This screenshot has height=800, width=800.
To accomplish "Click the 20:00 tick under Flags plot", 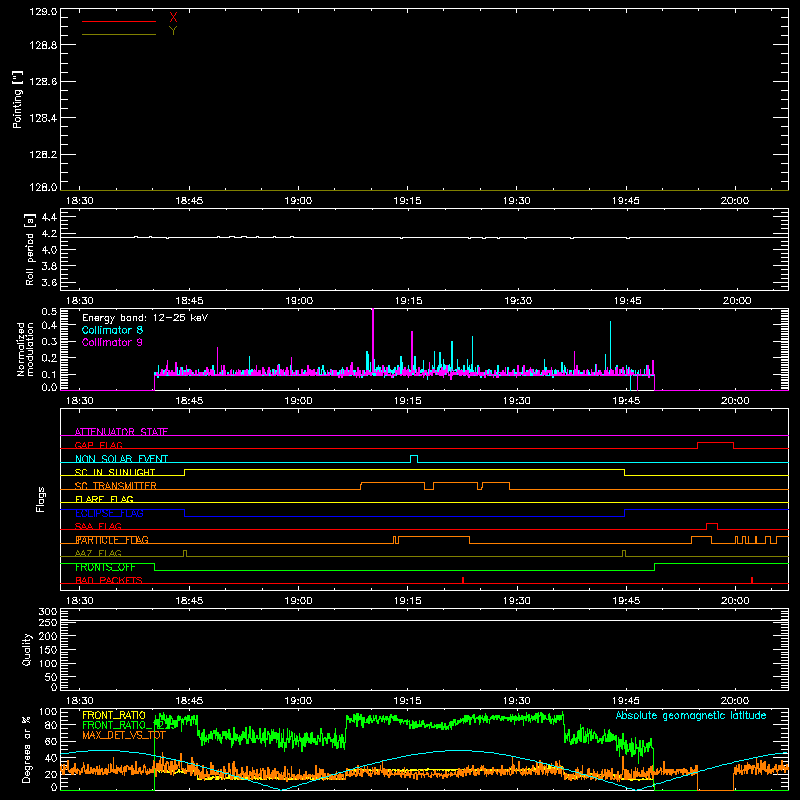I will tap(735, 601).
